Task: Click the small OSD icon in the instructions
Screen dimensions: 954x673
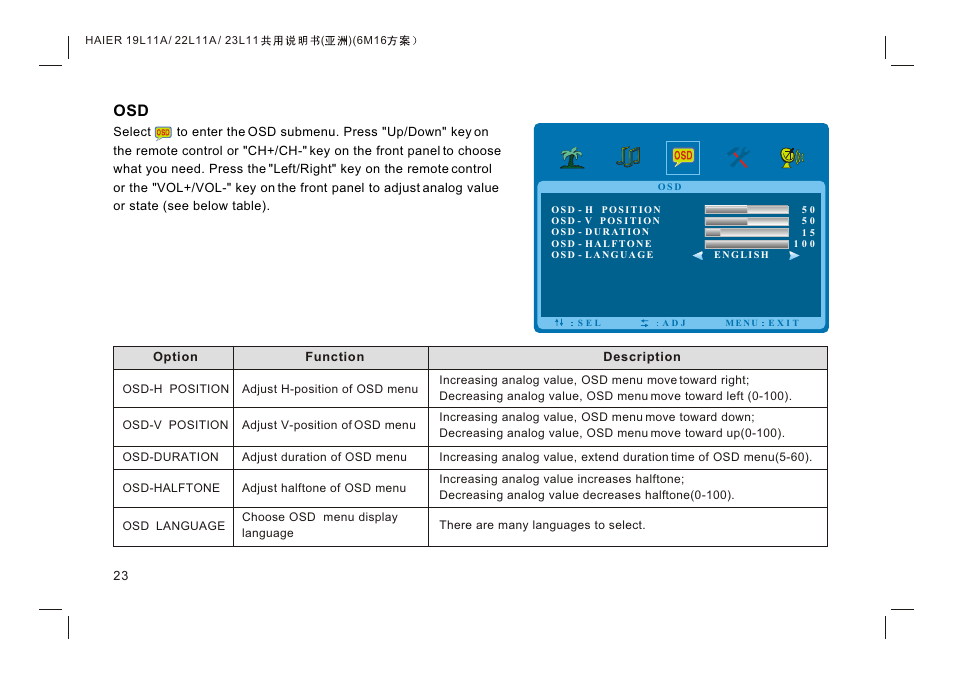Action: [163, 133]
